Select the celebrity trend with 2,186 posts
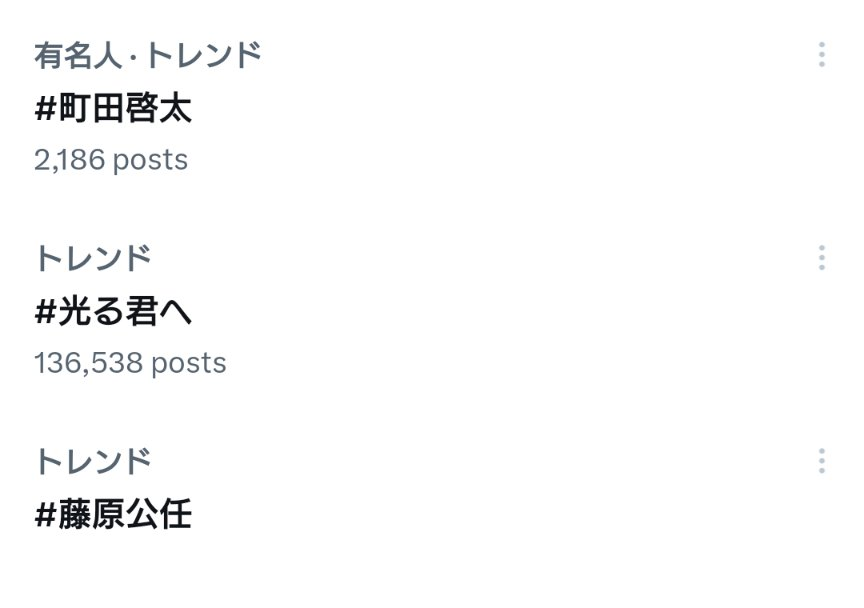Image resolution: width=864 pixels, height=608 pixels. click(113, 109)
